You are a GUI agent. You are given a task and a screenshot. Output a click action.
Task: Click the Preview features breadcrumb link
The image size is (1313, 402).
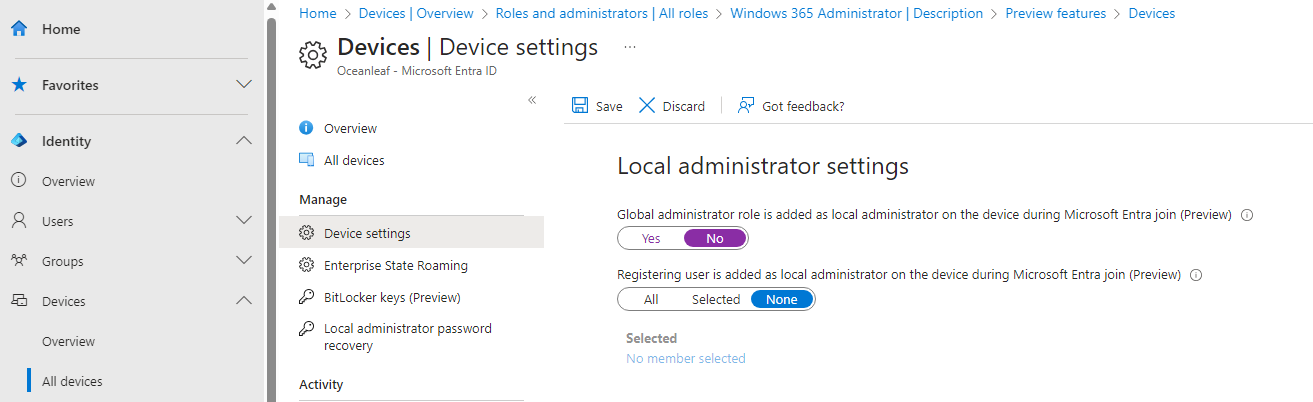click(1055, 13)
